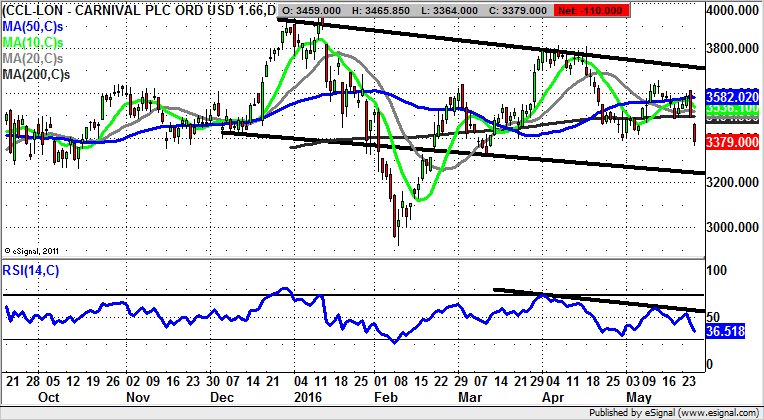The height and width of the screenshot is (420, 764).
Task: Click the blue 3582.020 price tag
Action: (x=734, y=97)
